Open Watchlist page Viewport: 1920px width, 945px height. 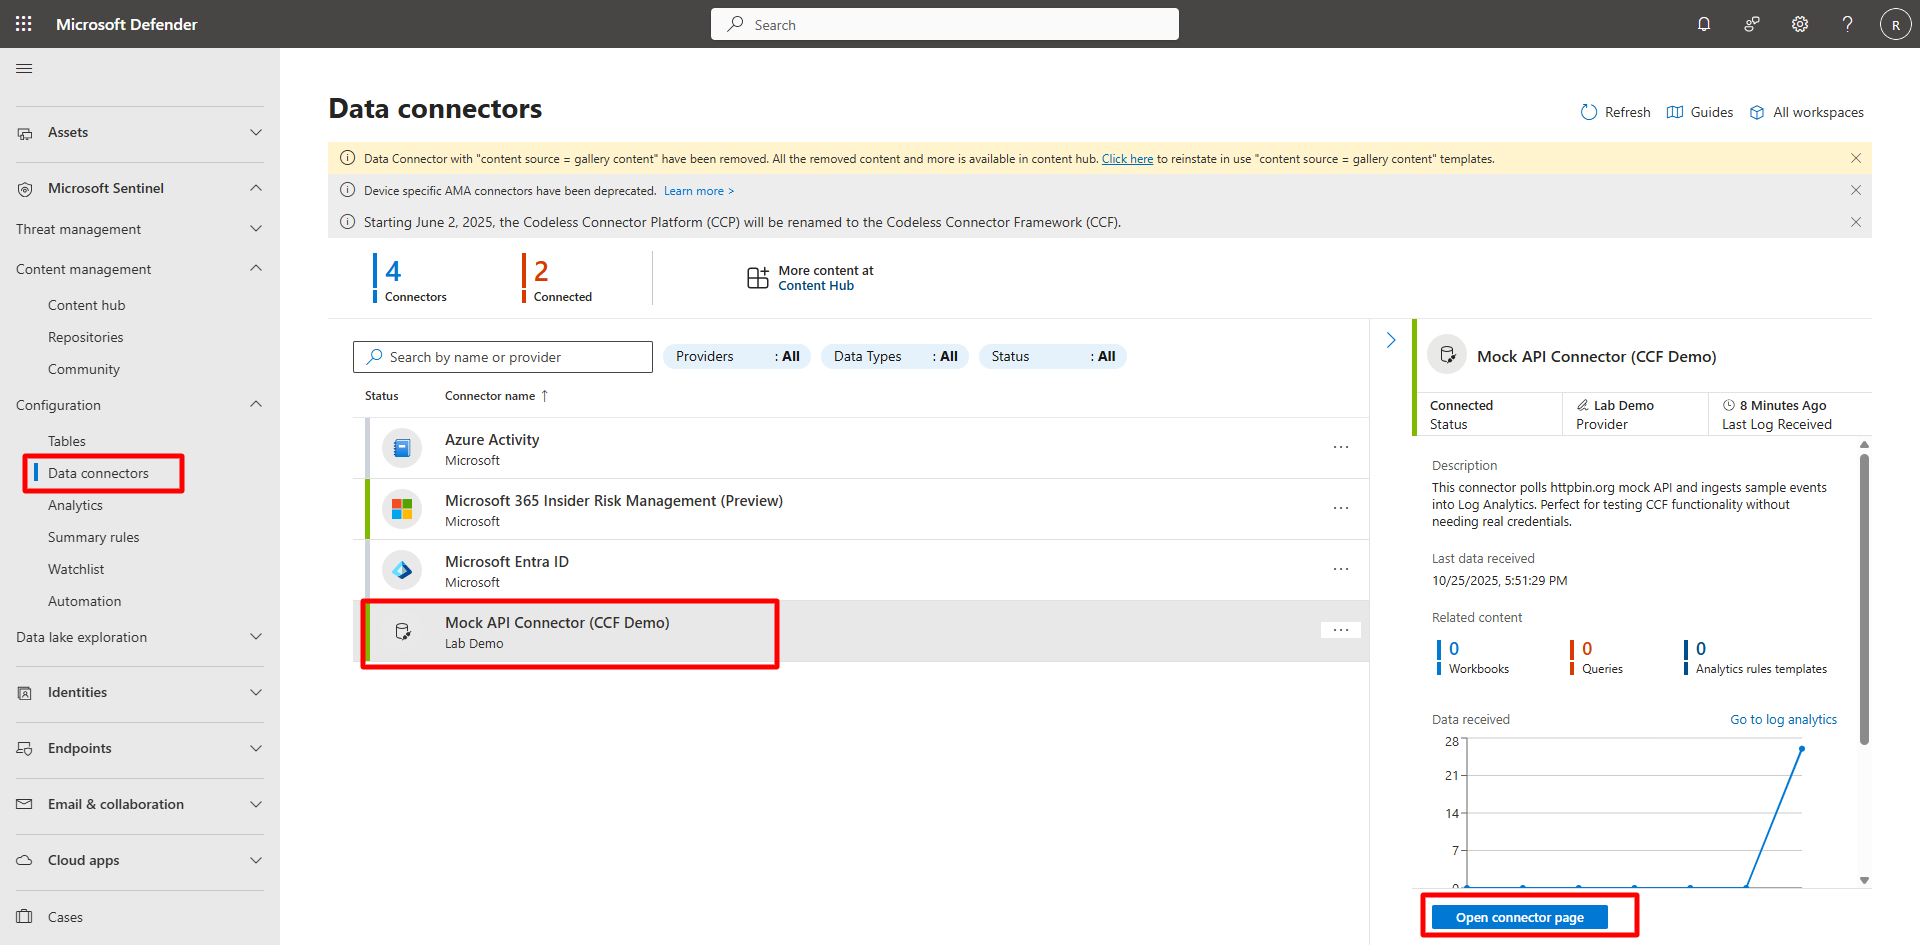pyautogui.click(x=76, y=569)
